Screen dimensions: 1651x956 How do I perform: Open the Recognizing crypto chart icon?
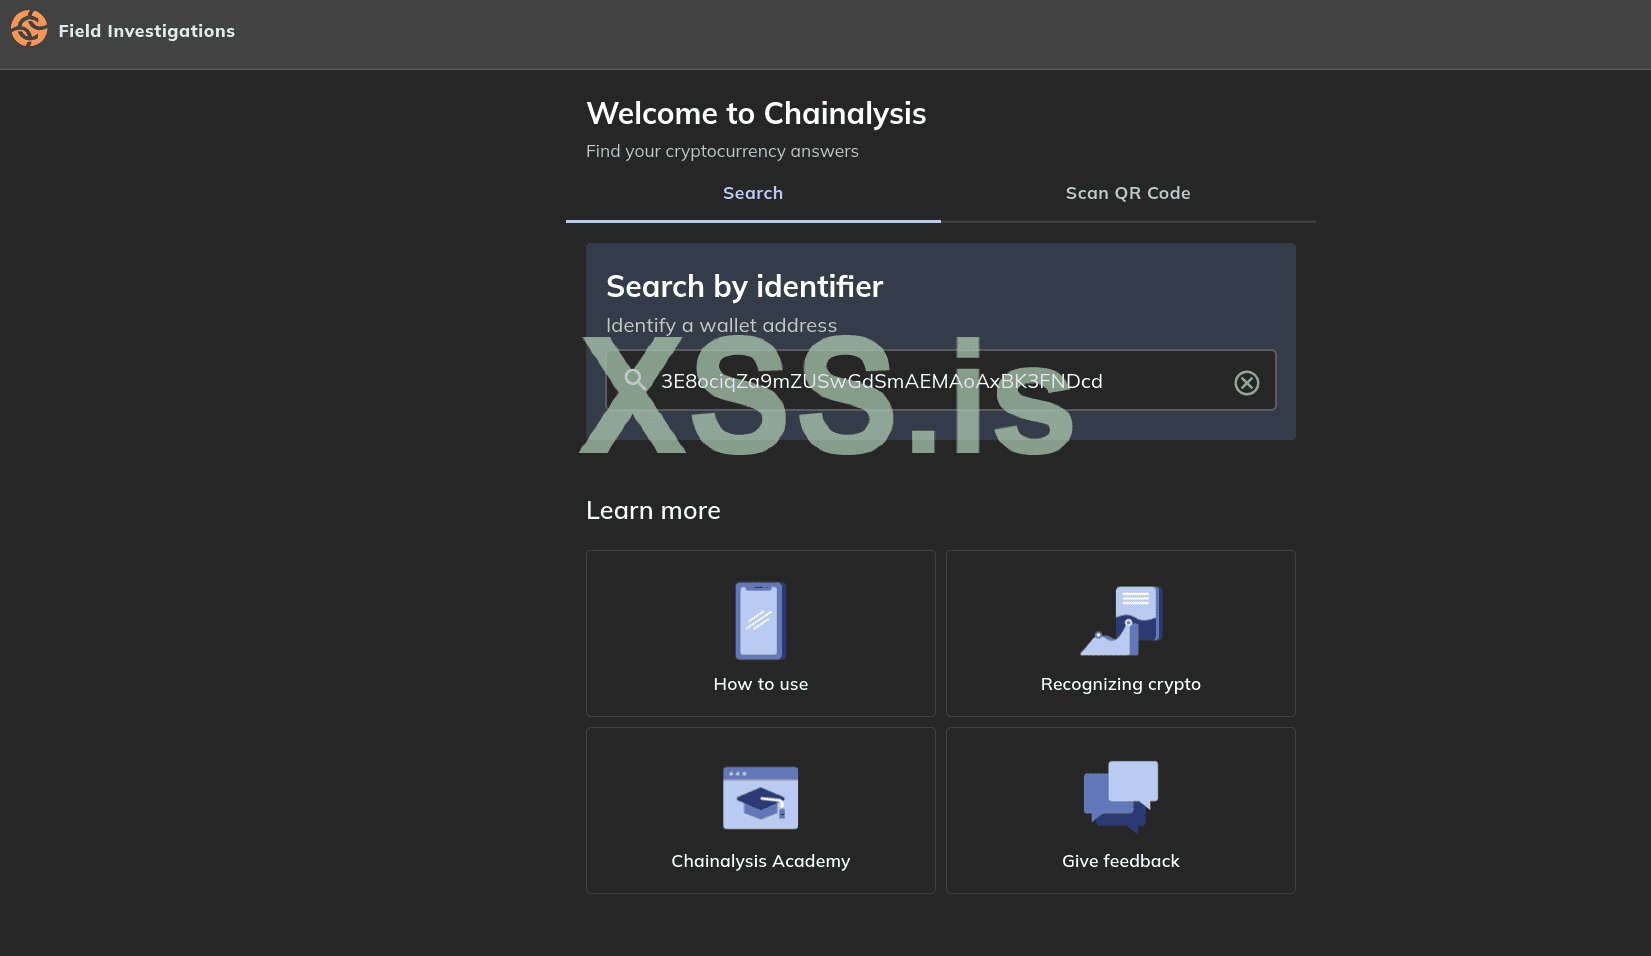(x=1121, y=621)
